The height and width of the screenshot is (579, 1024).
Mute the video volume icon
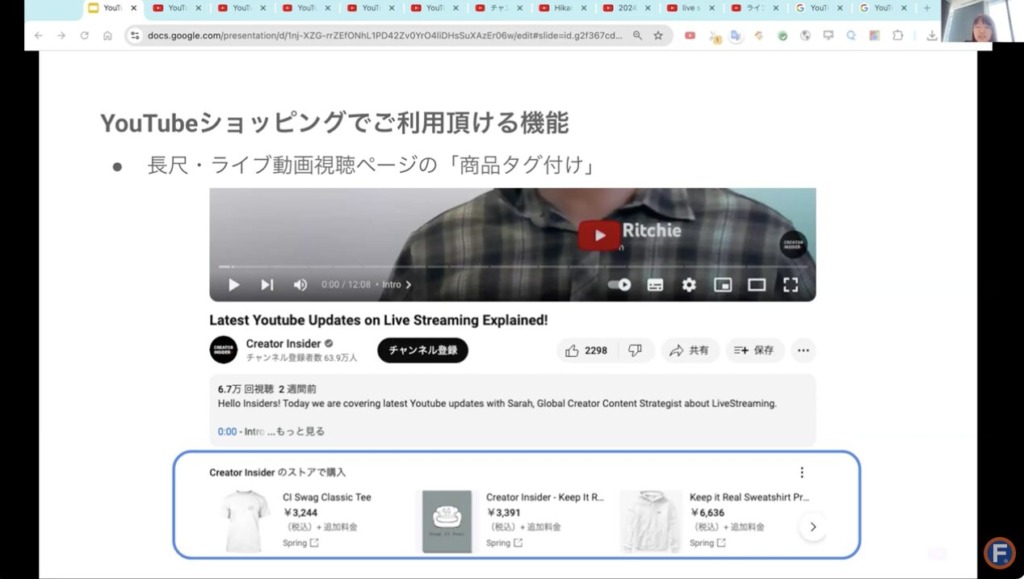(x=300, y=285)
